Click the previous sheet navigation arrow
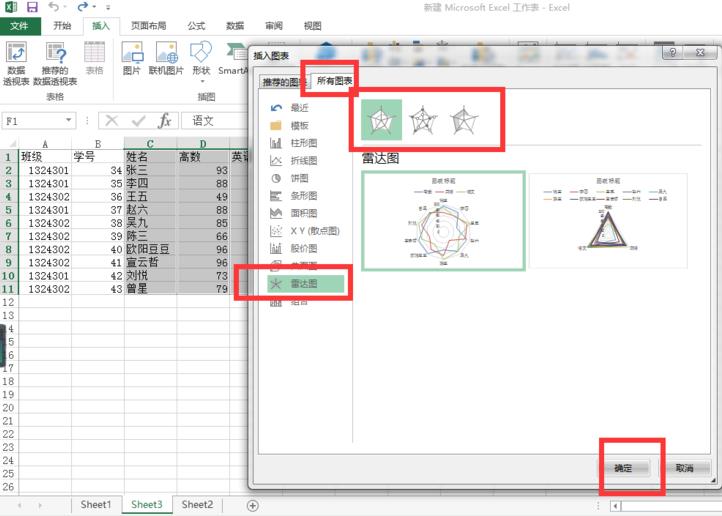 click(19, 505)
